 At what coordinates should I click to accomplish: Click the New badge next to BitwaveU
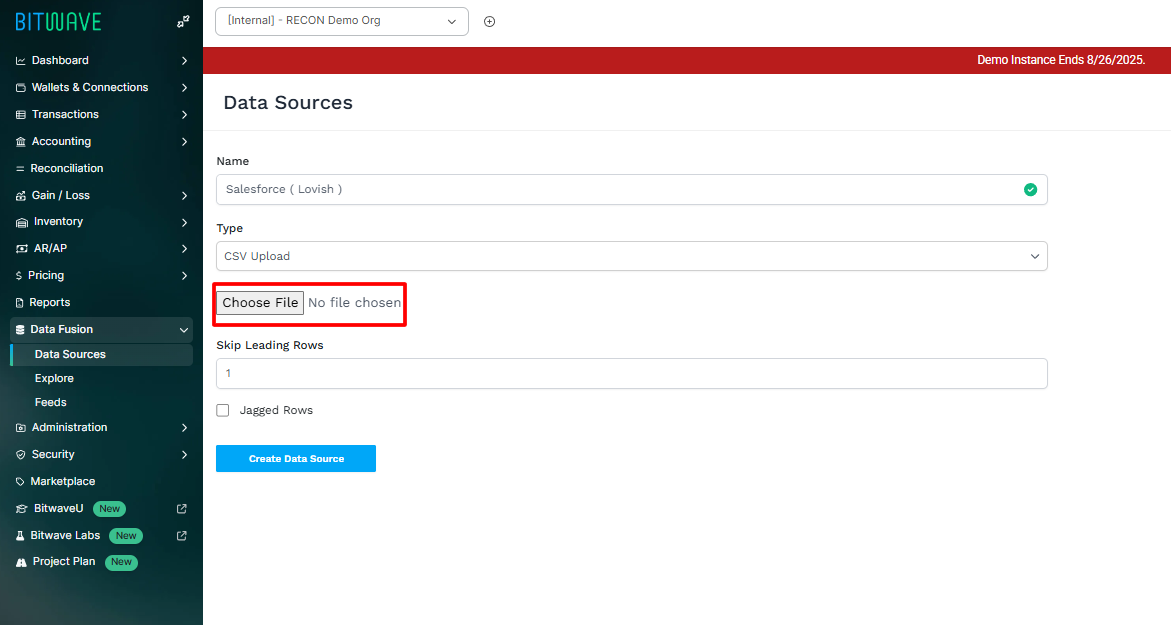(x=110, y=509)
